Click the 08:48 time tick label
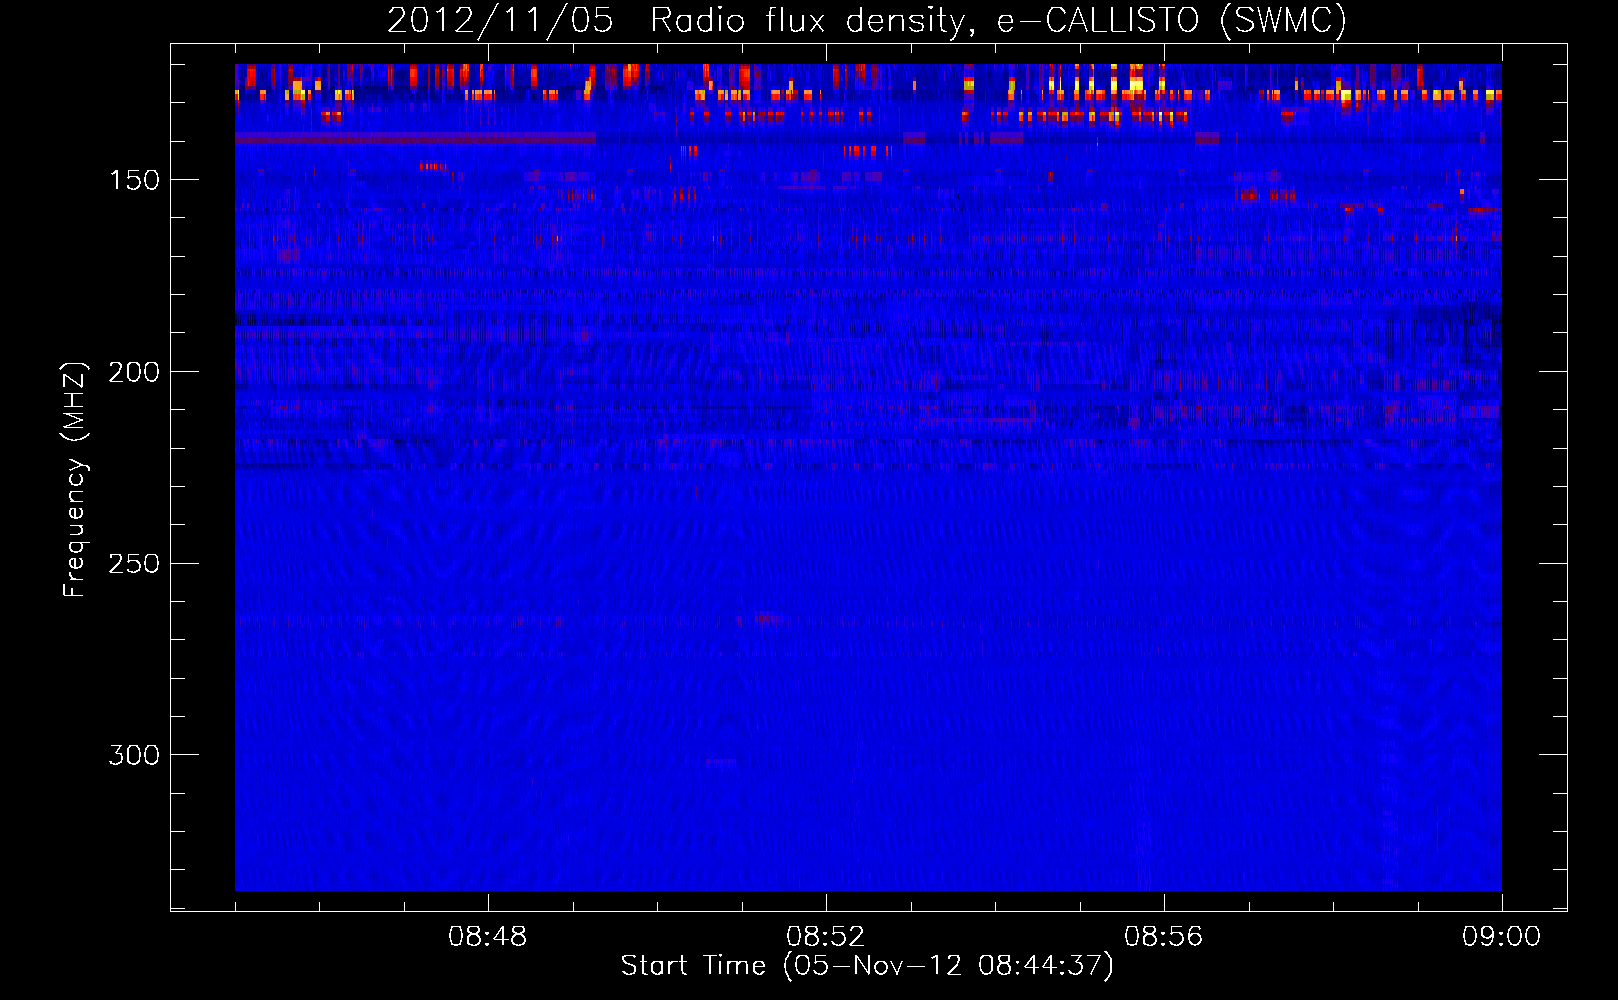 [488, 937]
